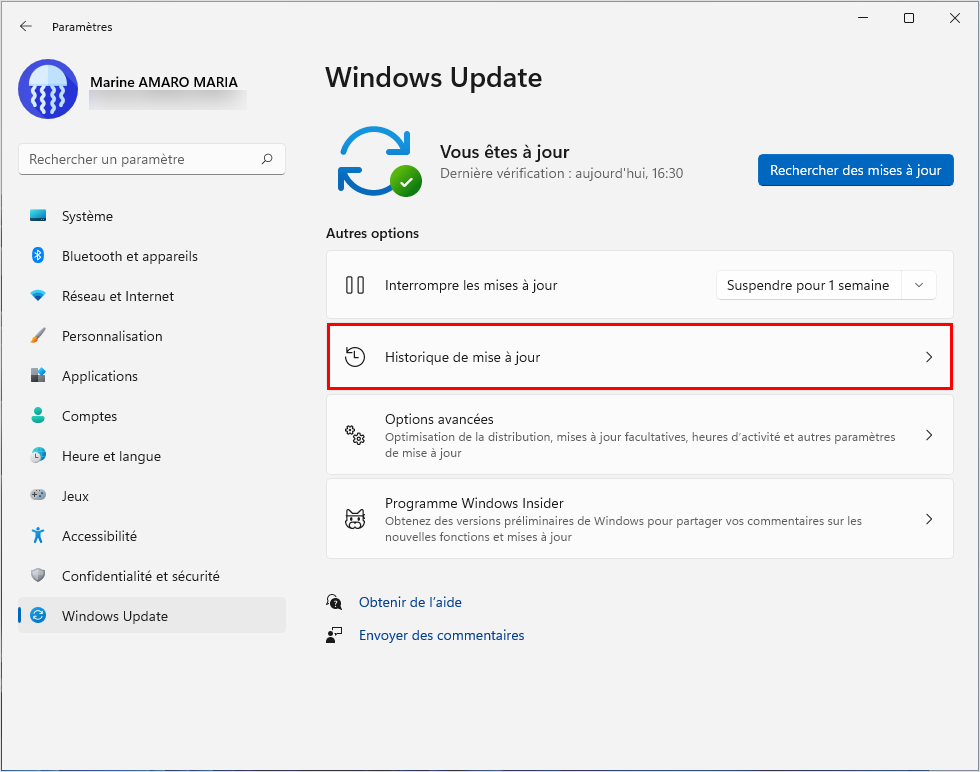Viewport: 980px width, 772px height.
Task: Close the Paramètres window
Action: click(954, 18)
